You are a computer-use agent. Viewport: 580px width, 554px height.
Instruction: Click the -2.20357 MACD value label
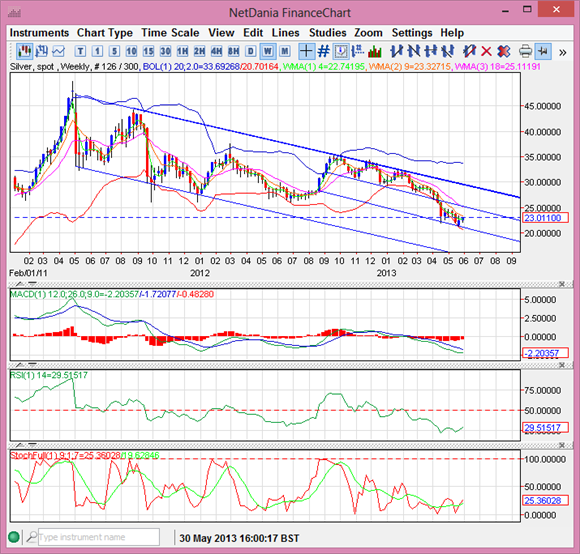pyautogui.click(x=545, y=353)
